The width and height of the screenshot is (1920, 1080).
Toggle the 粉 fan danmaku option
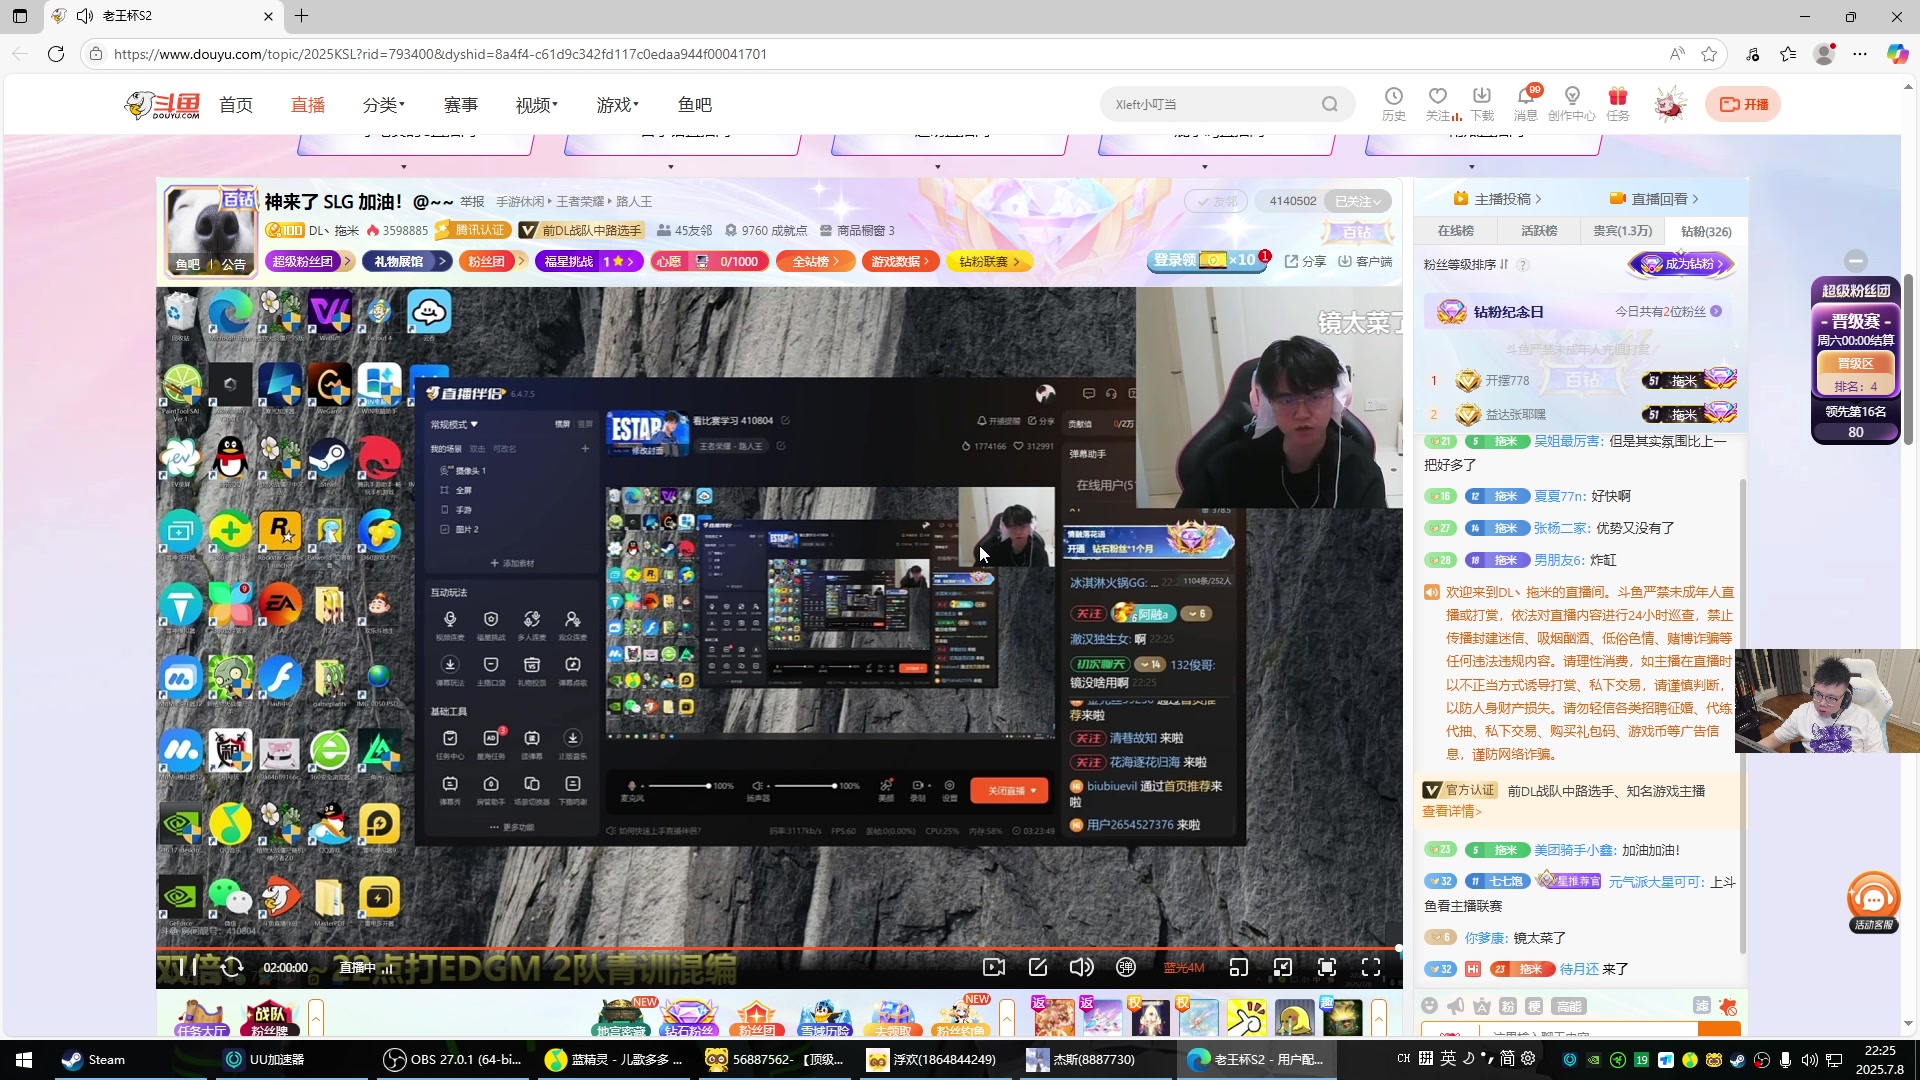tap(1508, 1005)
